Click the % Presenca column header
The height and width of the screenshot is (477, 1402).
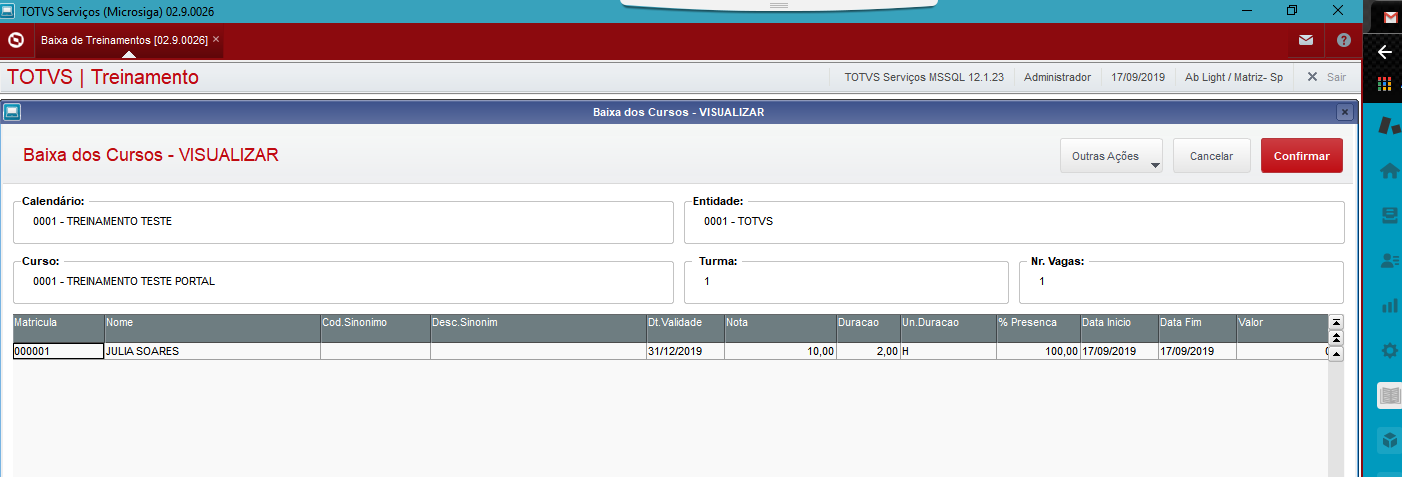(x=1038, y=328)
